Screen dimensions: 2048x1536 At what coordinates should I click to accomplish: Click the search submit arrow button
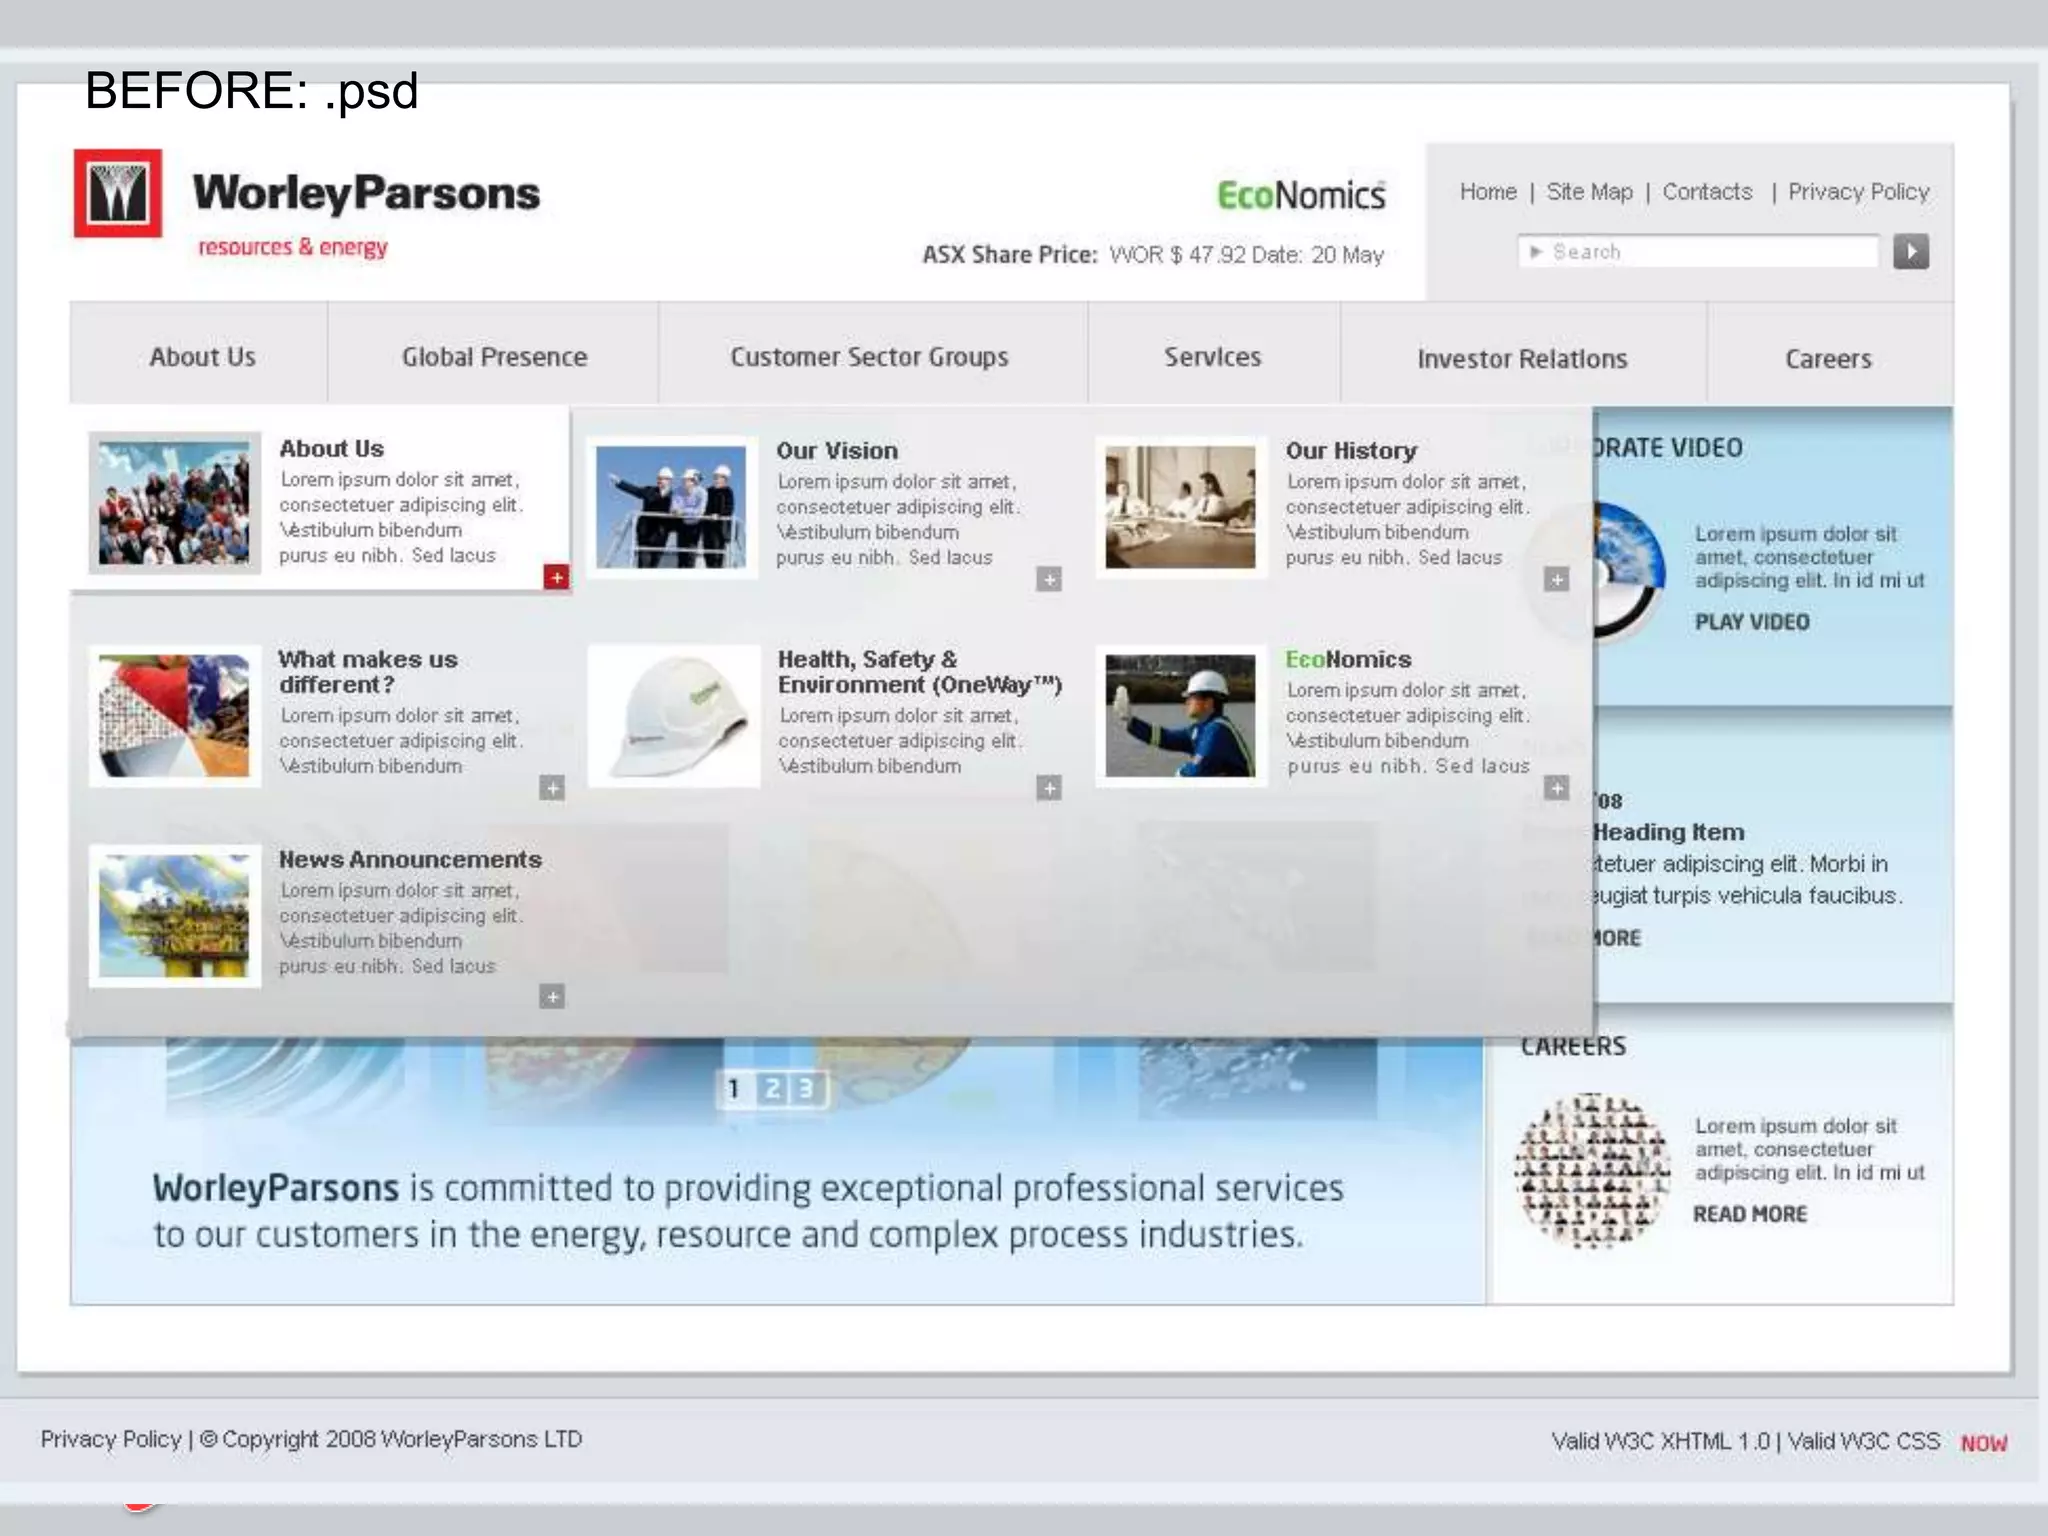pos(1910,251)
